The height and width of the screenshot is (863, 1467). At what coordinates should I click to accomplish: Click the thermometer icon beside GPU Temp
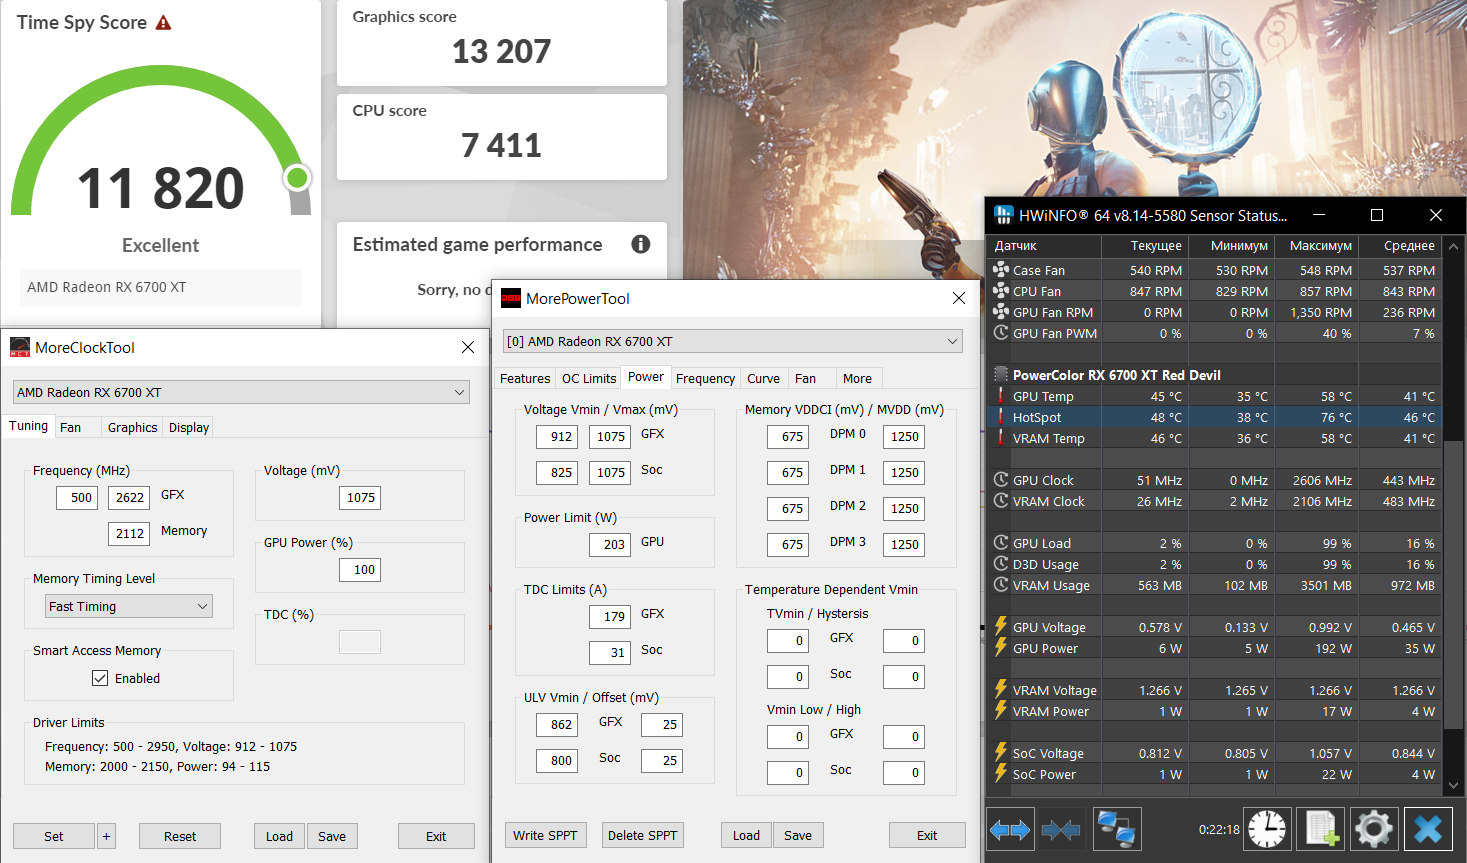tap(1001, 396)
